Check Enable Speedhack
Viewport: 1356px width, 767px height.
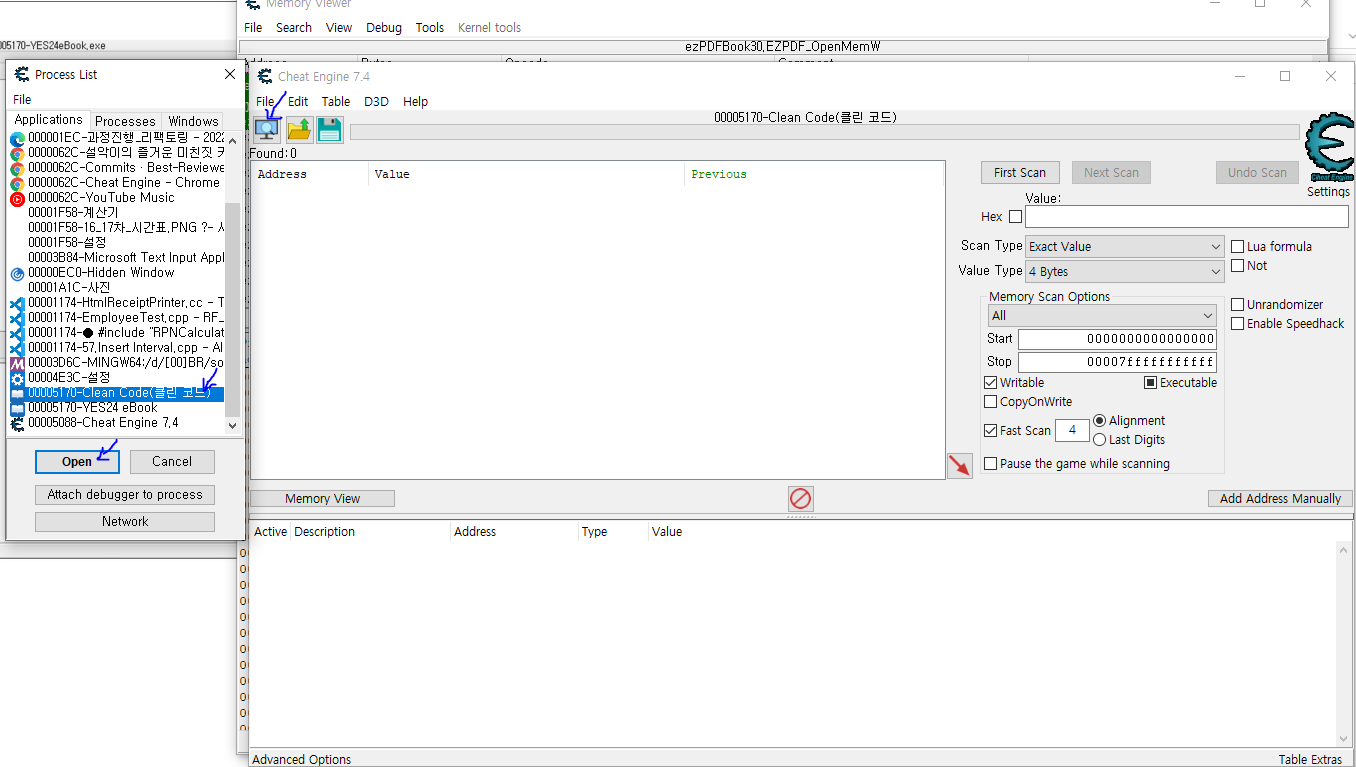point(1238,324)
